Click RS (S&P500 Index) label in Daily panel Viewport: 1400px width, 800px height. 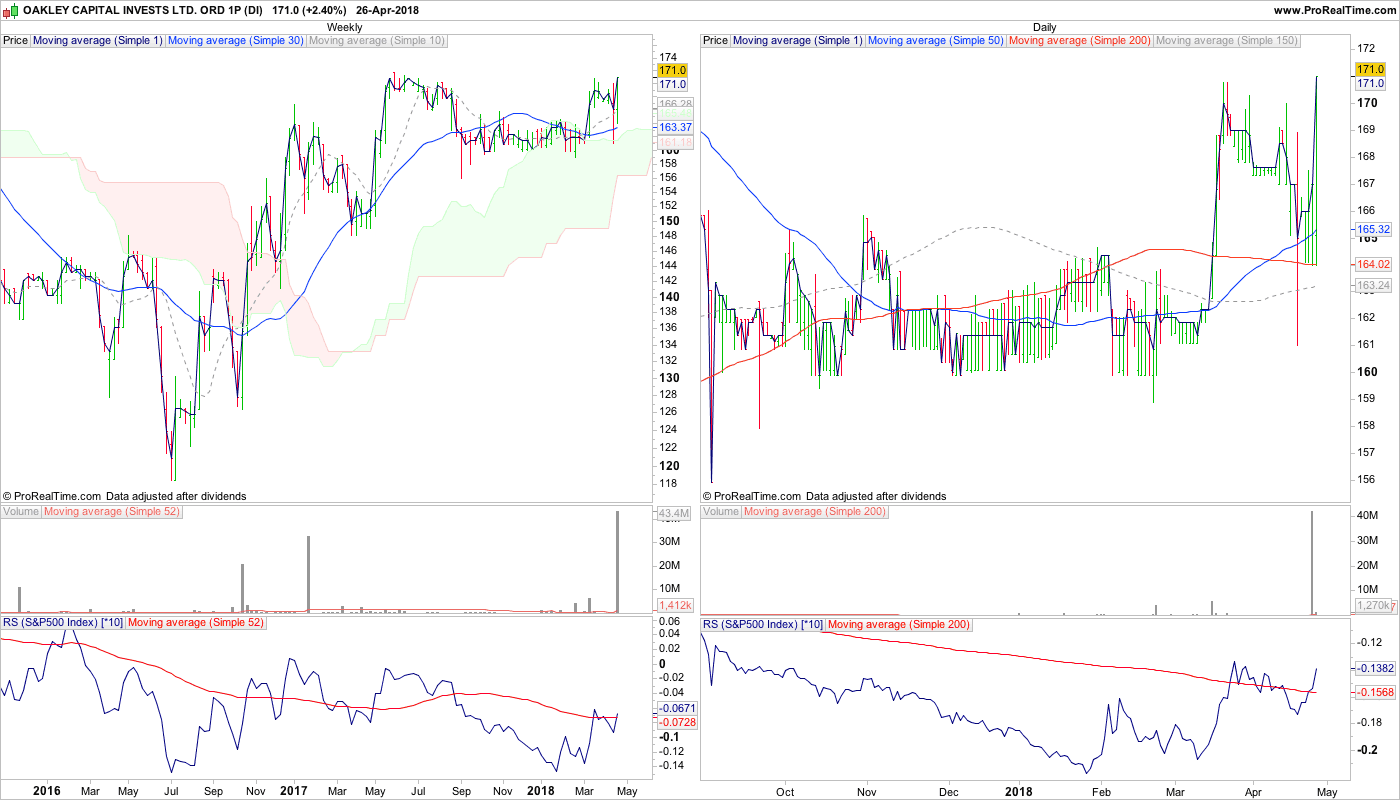point(763,623)
